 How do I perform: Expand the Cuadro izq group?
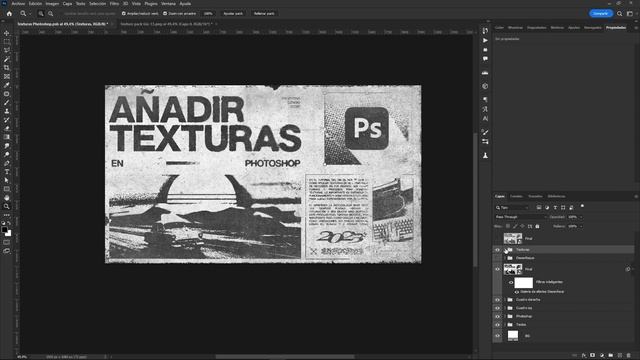505,308
